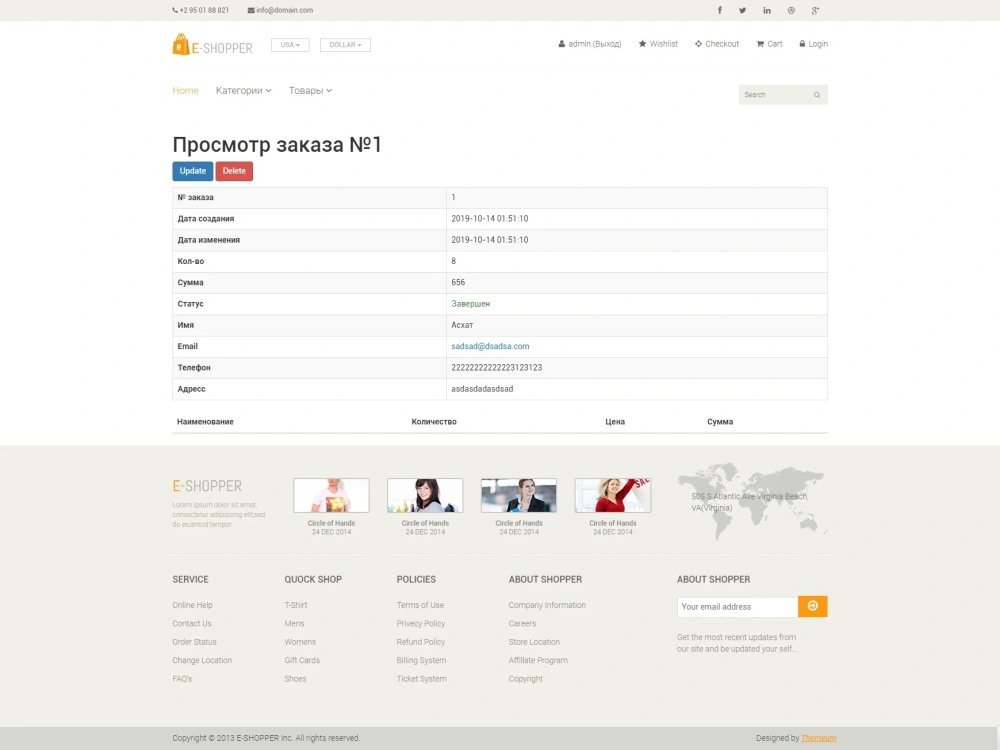The image size is (1000, 750).
Task: Open the Wishlist page
Action: pyautogui.click(x=658, y=44)
